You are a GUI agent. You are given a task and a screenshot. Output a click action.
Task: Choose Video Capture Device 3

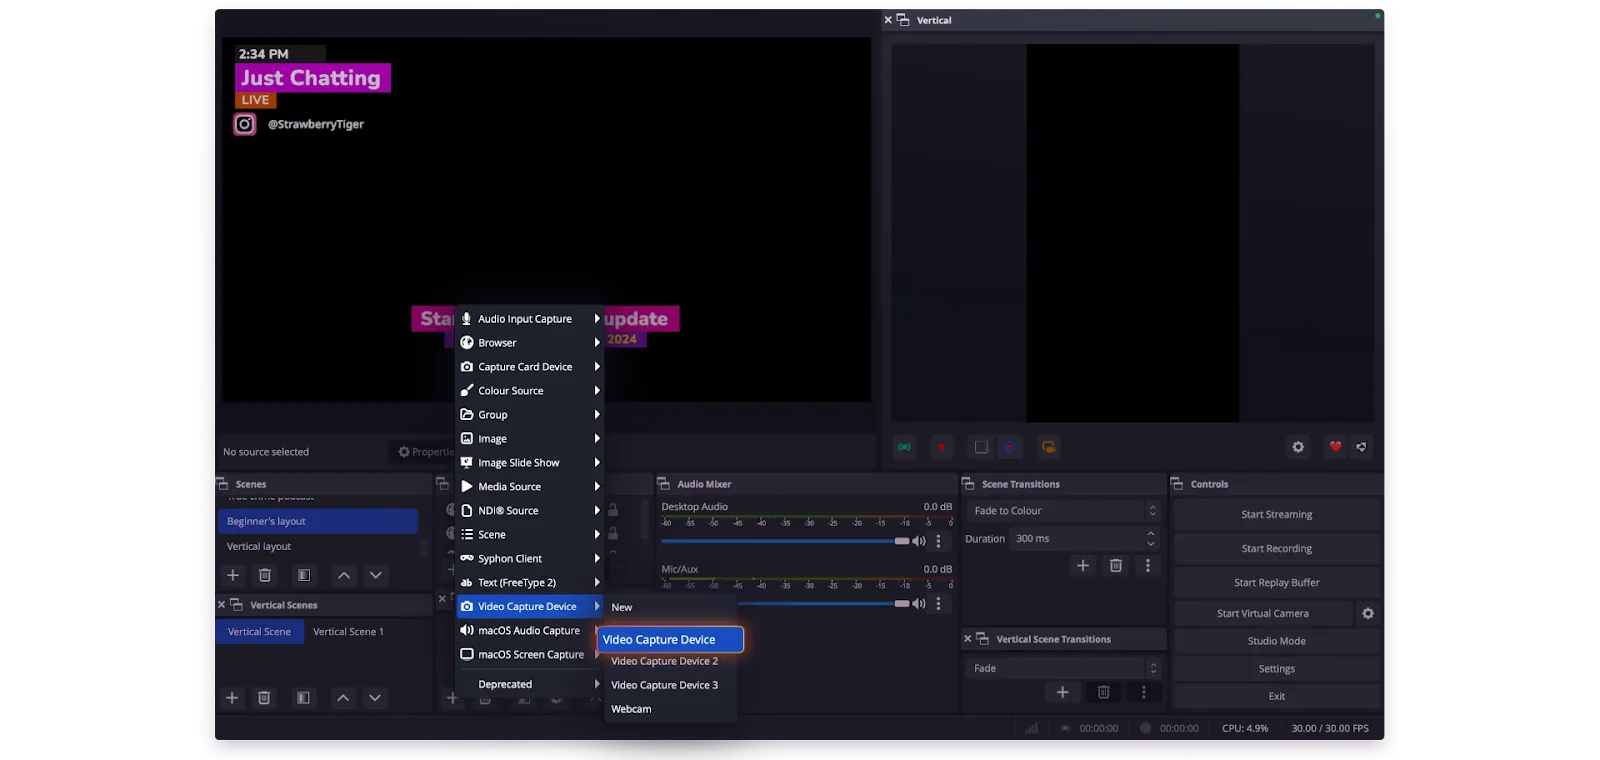[x=670, y=685]
